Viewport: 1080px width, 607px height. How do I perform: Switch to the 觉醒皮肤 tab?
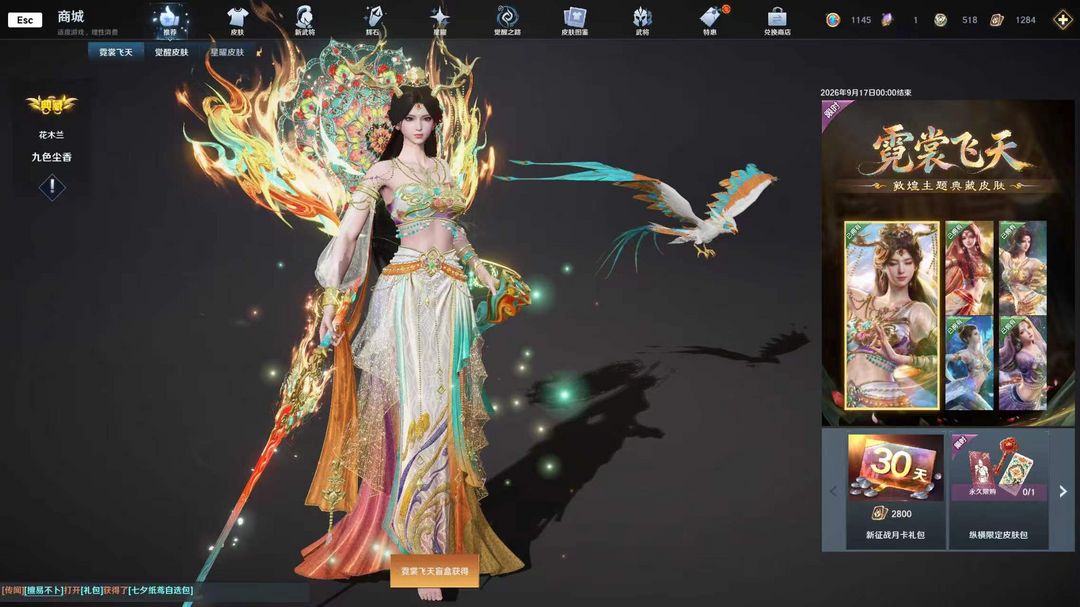(172, 52)
